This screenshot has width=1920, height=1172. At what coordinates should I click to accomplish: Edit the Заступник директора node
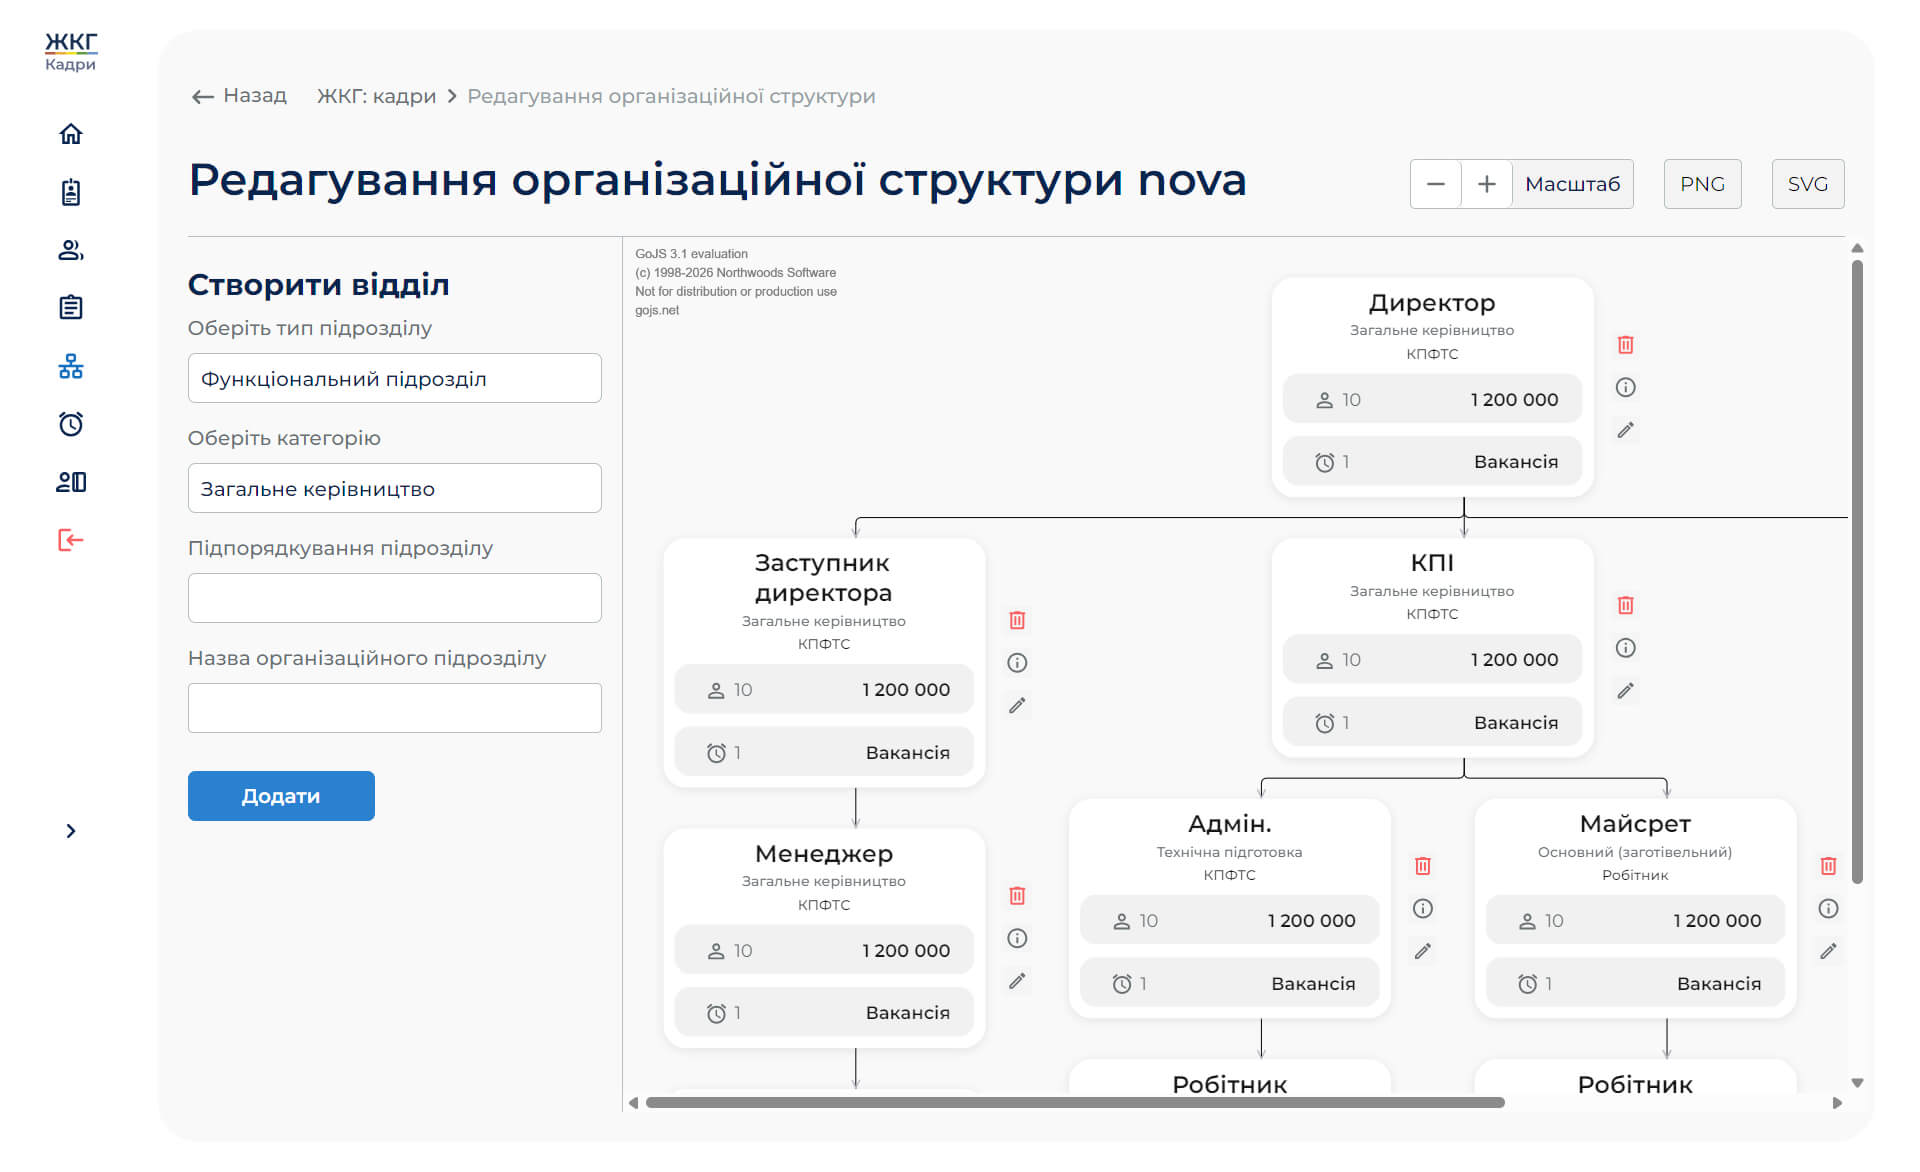(1017, 706)
